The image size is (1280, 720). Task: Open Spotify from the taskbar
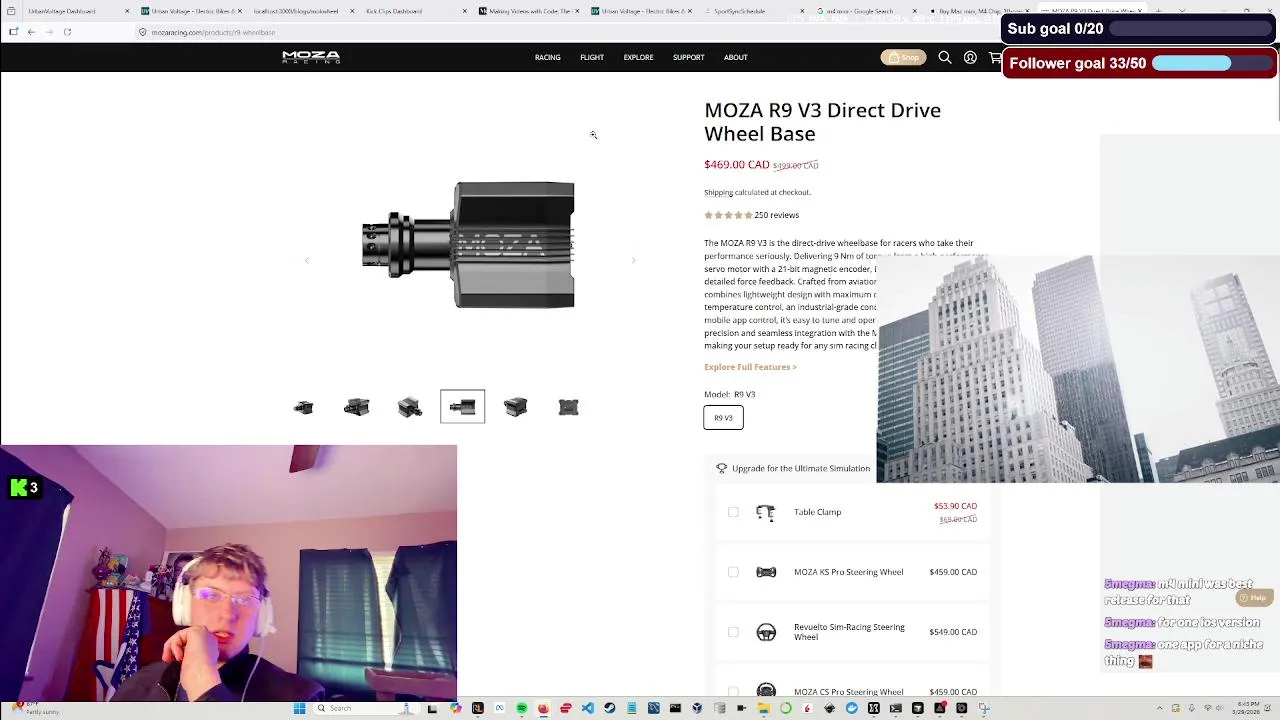point(521,708)
